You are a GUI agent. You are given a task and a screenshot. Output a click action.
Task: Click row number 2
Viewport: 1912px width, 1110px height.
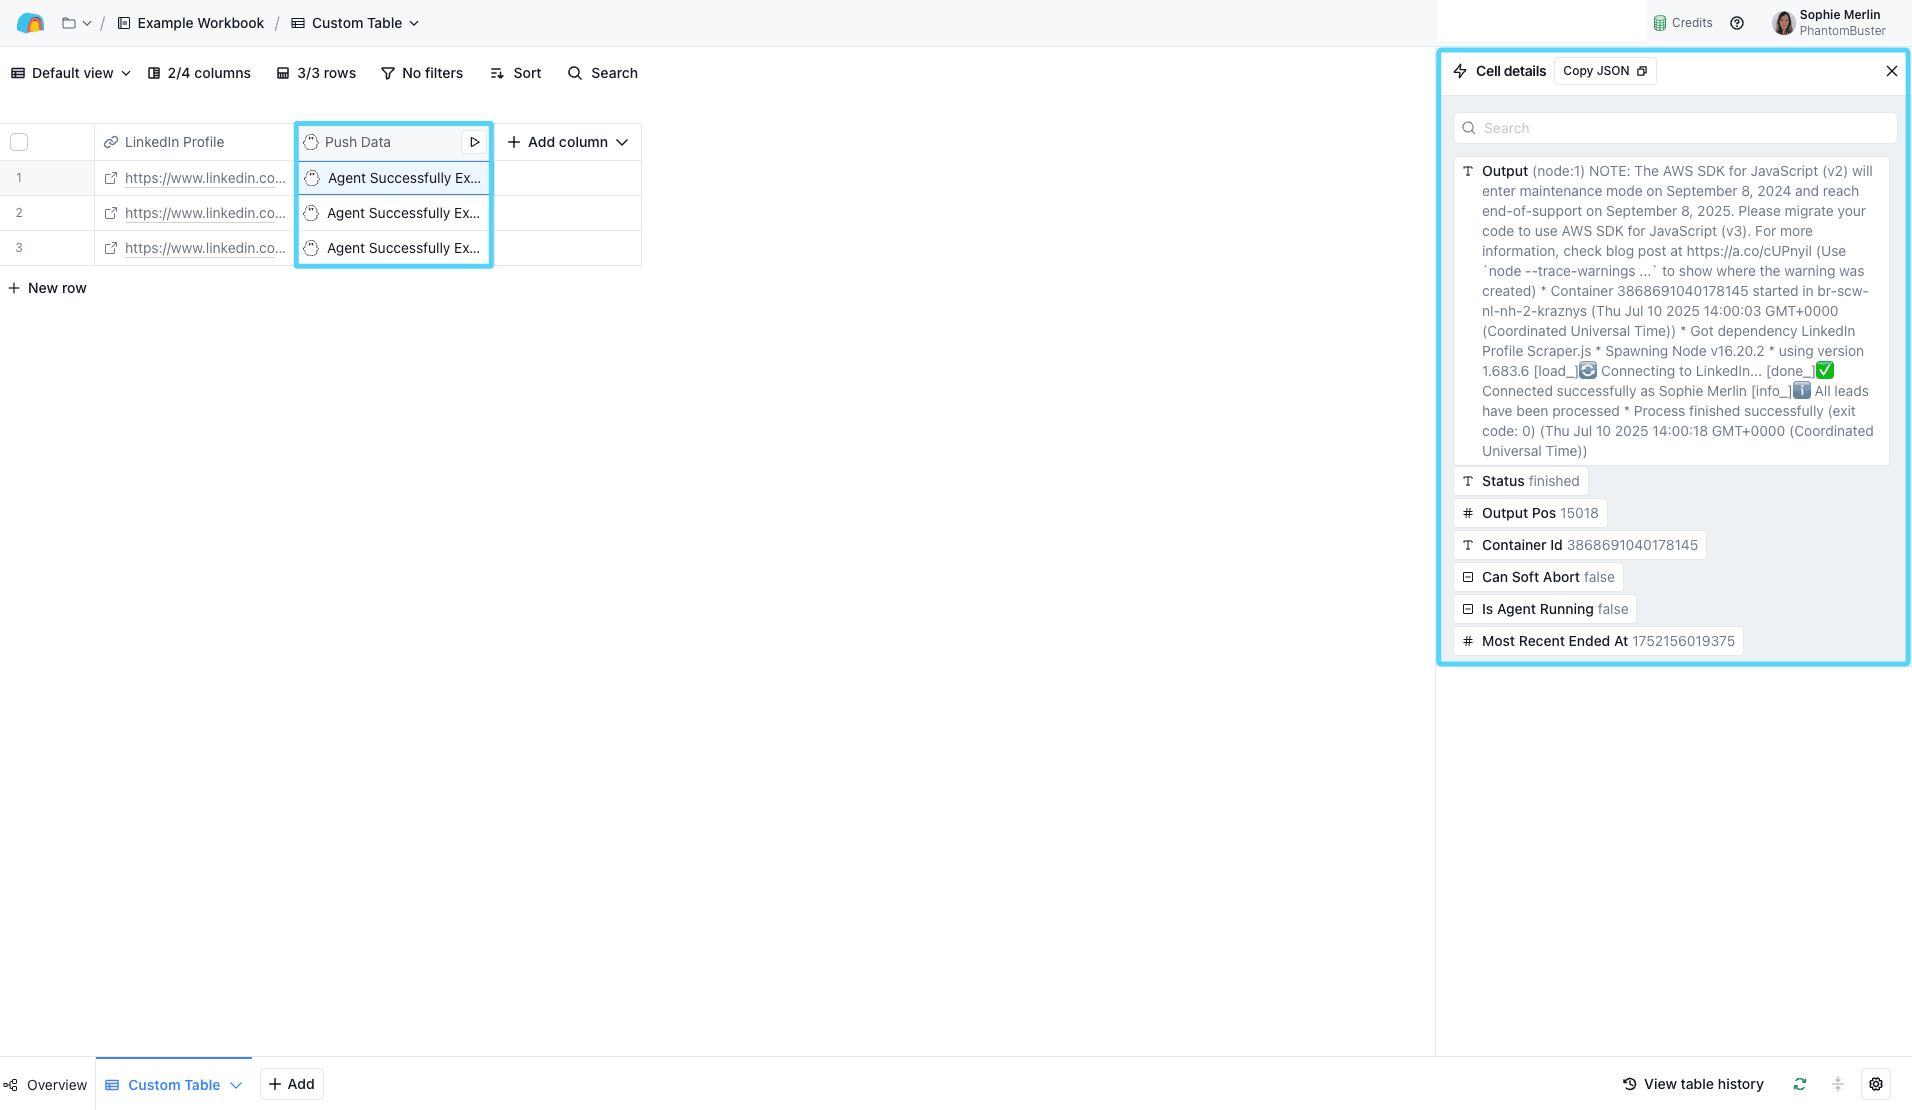19,213
